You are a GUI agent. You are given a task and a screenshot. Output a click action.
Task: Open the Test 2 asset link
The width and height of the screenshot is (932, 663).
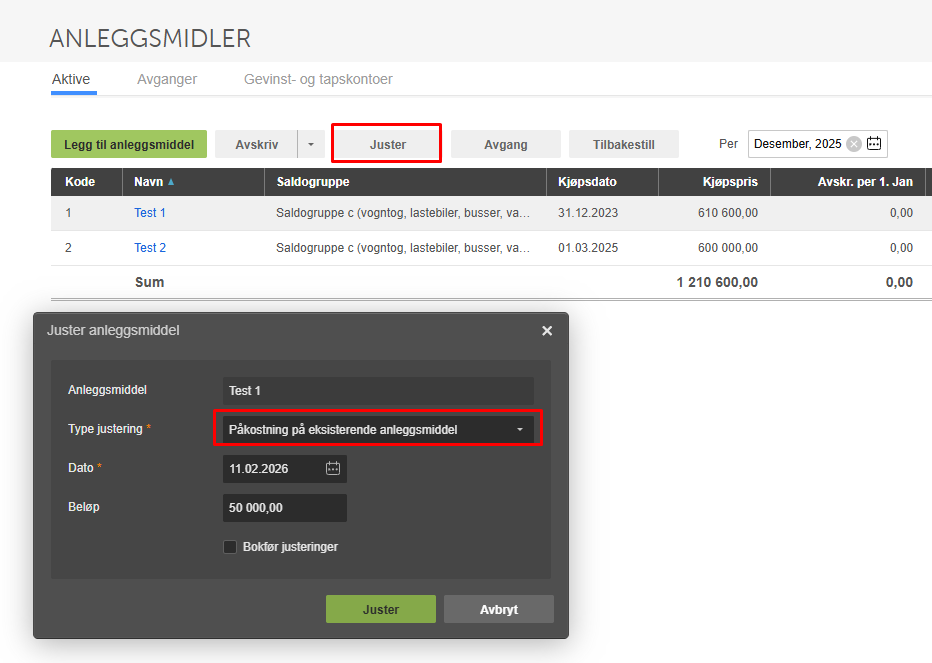point(150,248)
